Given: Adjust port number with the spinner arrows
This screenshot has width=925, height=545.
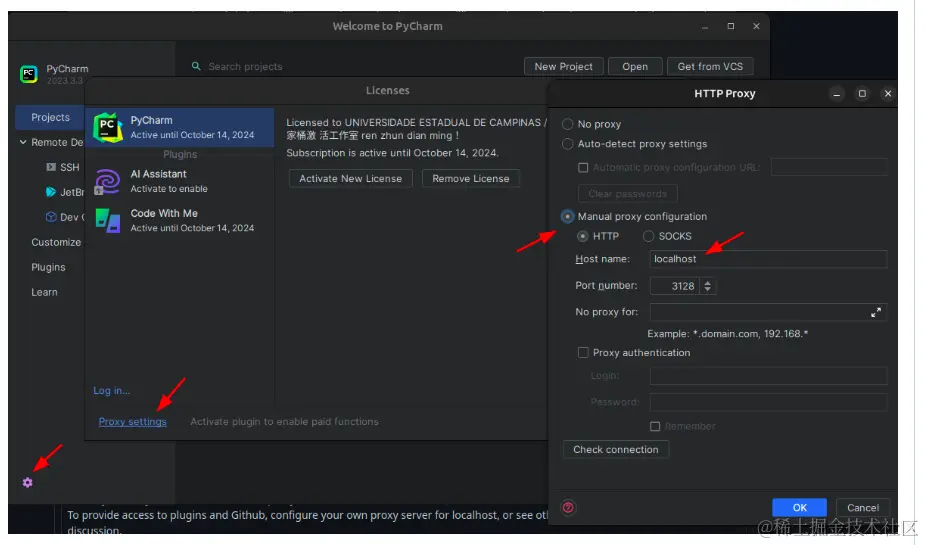Looking at the screenshot, I should [x=707, y=286].
